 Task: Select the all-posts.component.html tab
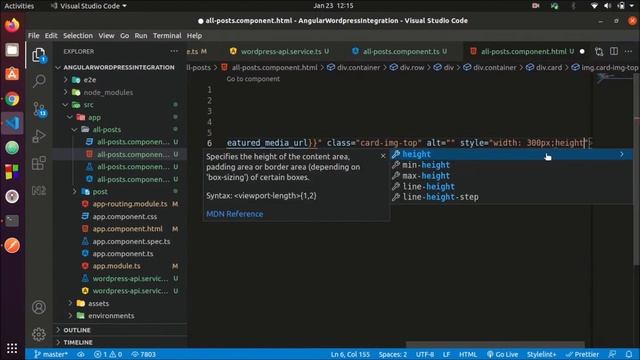[x=527, y=51]
